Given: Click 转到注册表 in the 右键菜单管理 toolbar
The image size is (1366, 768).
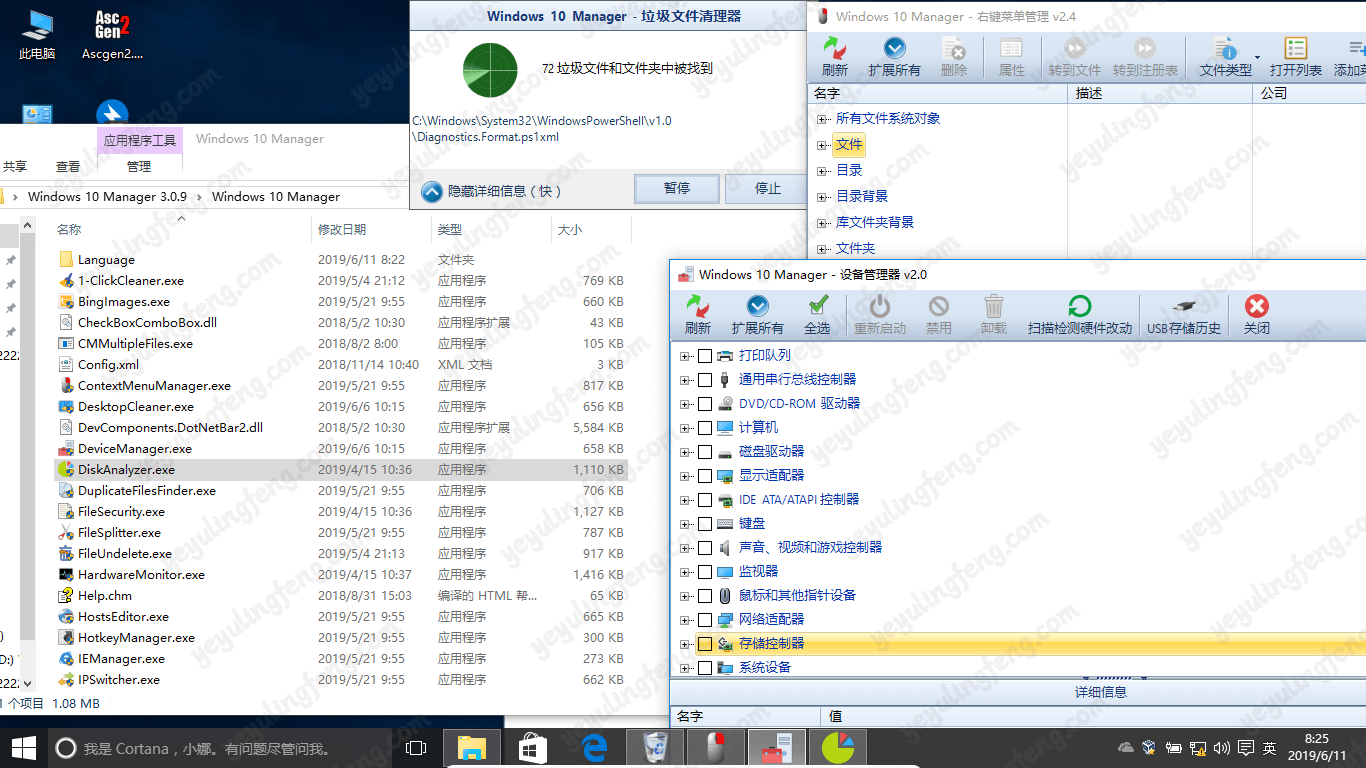Looking at the screenshot, I should pyautogui.click(x=1145, y=58).
